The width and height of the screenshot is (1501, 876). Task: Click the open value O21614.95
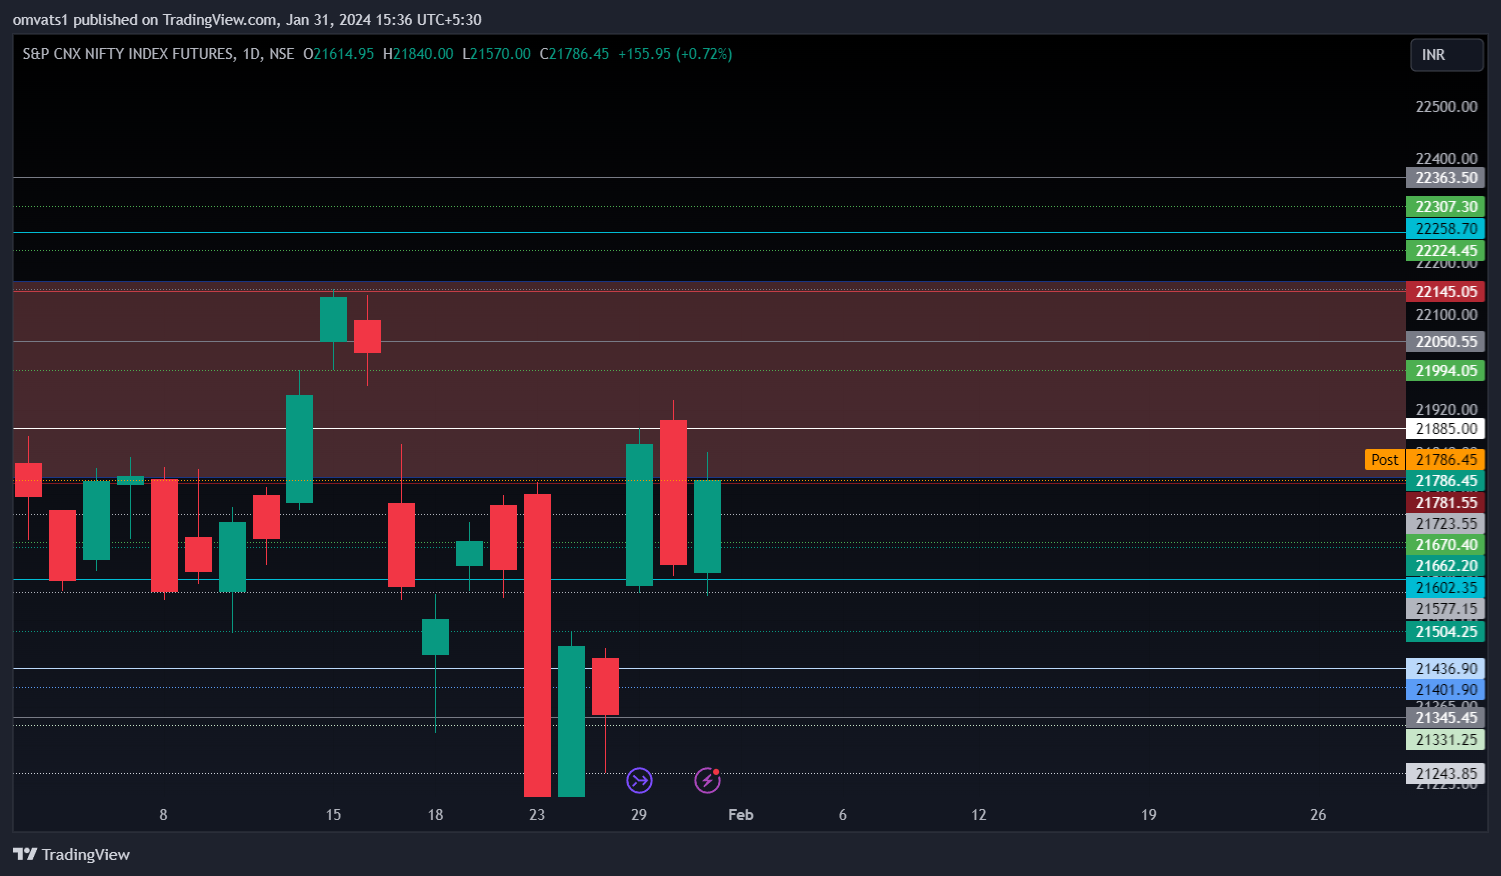(x=339, y=54)
